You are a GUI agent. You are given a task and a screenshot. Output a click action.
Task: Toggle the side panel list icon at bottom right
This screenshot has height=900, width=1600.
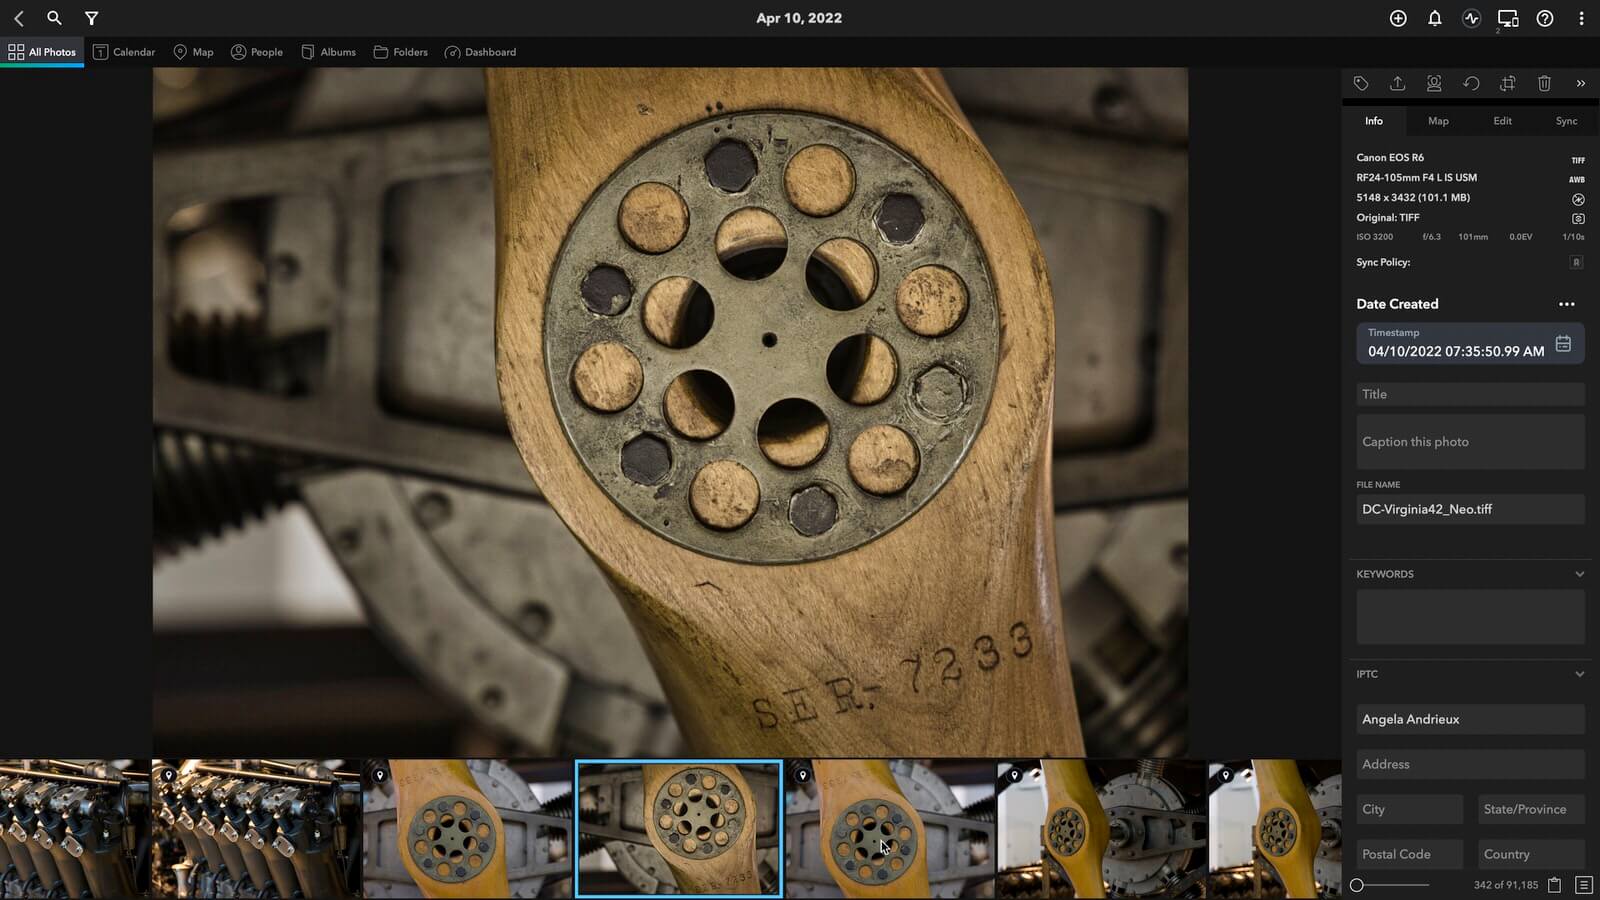pyautogui.click(x=1583, y=885)
